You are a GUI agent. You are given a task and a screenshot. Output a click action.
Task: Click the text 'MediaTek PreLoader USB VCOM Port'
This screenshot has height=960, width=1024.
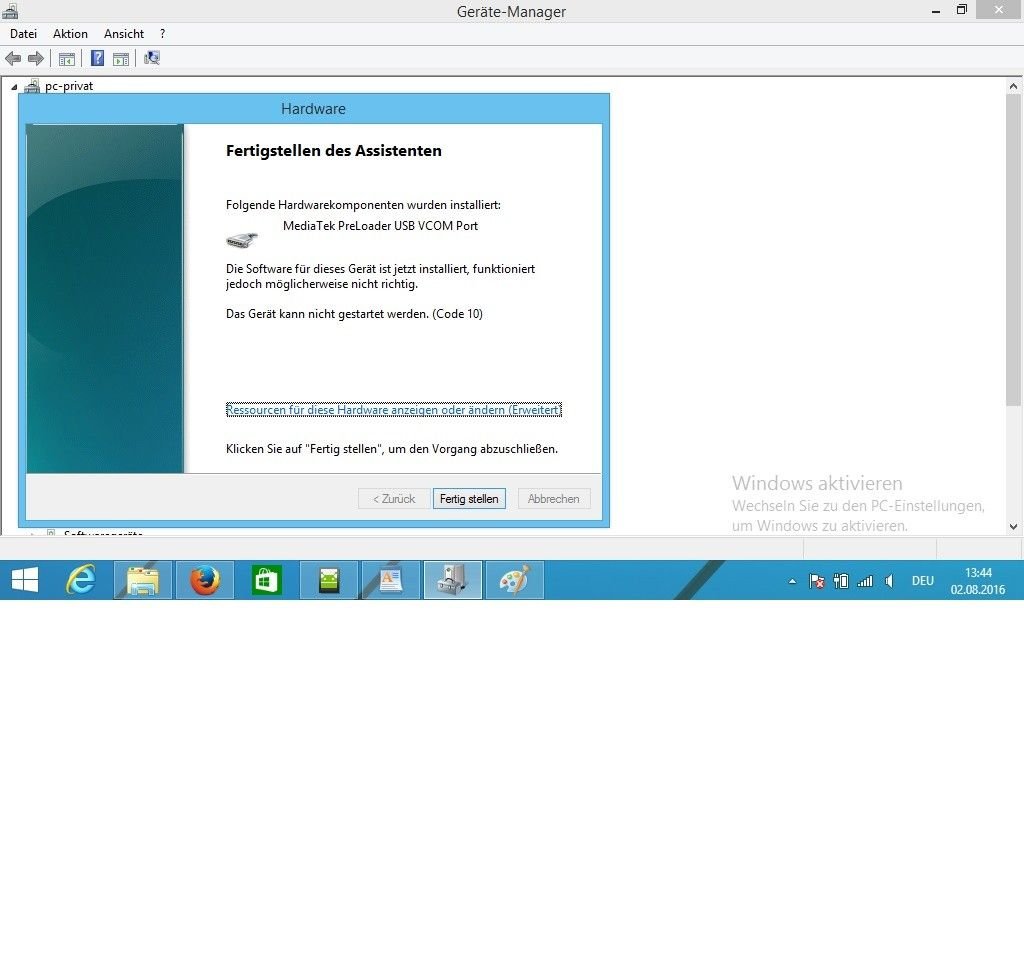381,226
